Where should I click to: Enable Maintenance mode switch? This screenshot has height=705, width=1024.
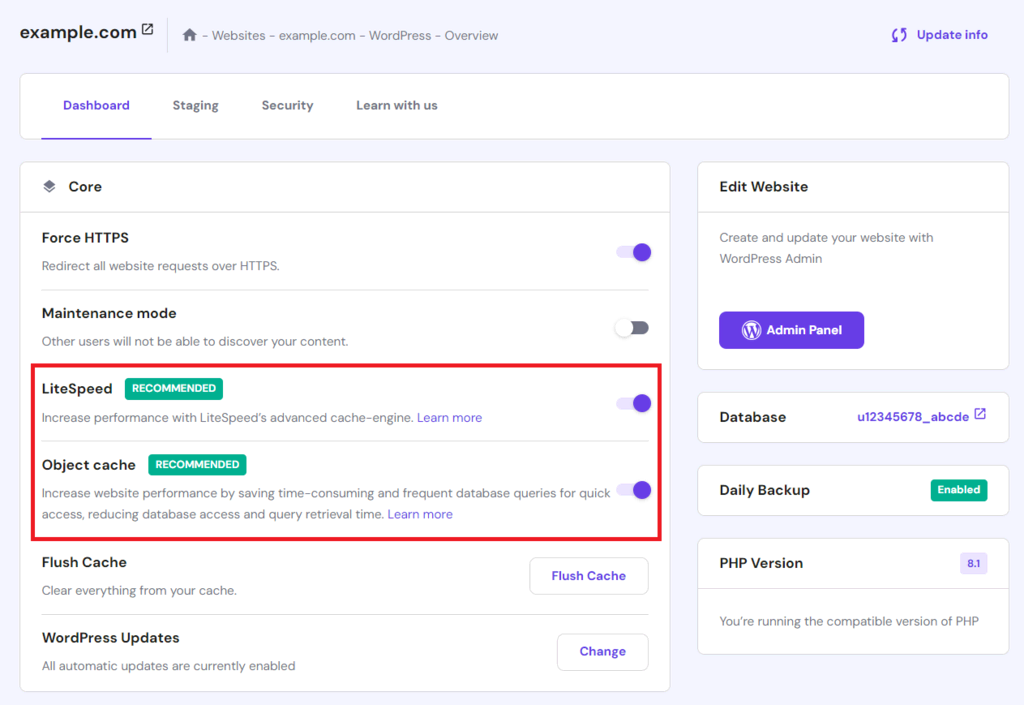[632, 328]
